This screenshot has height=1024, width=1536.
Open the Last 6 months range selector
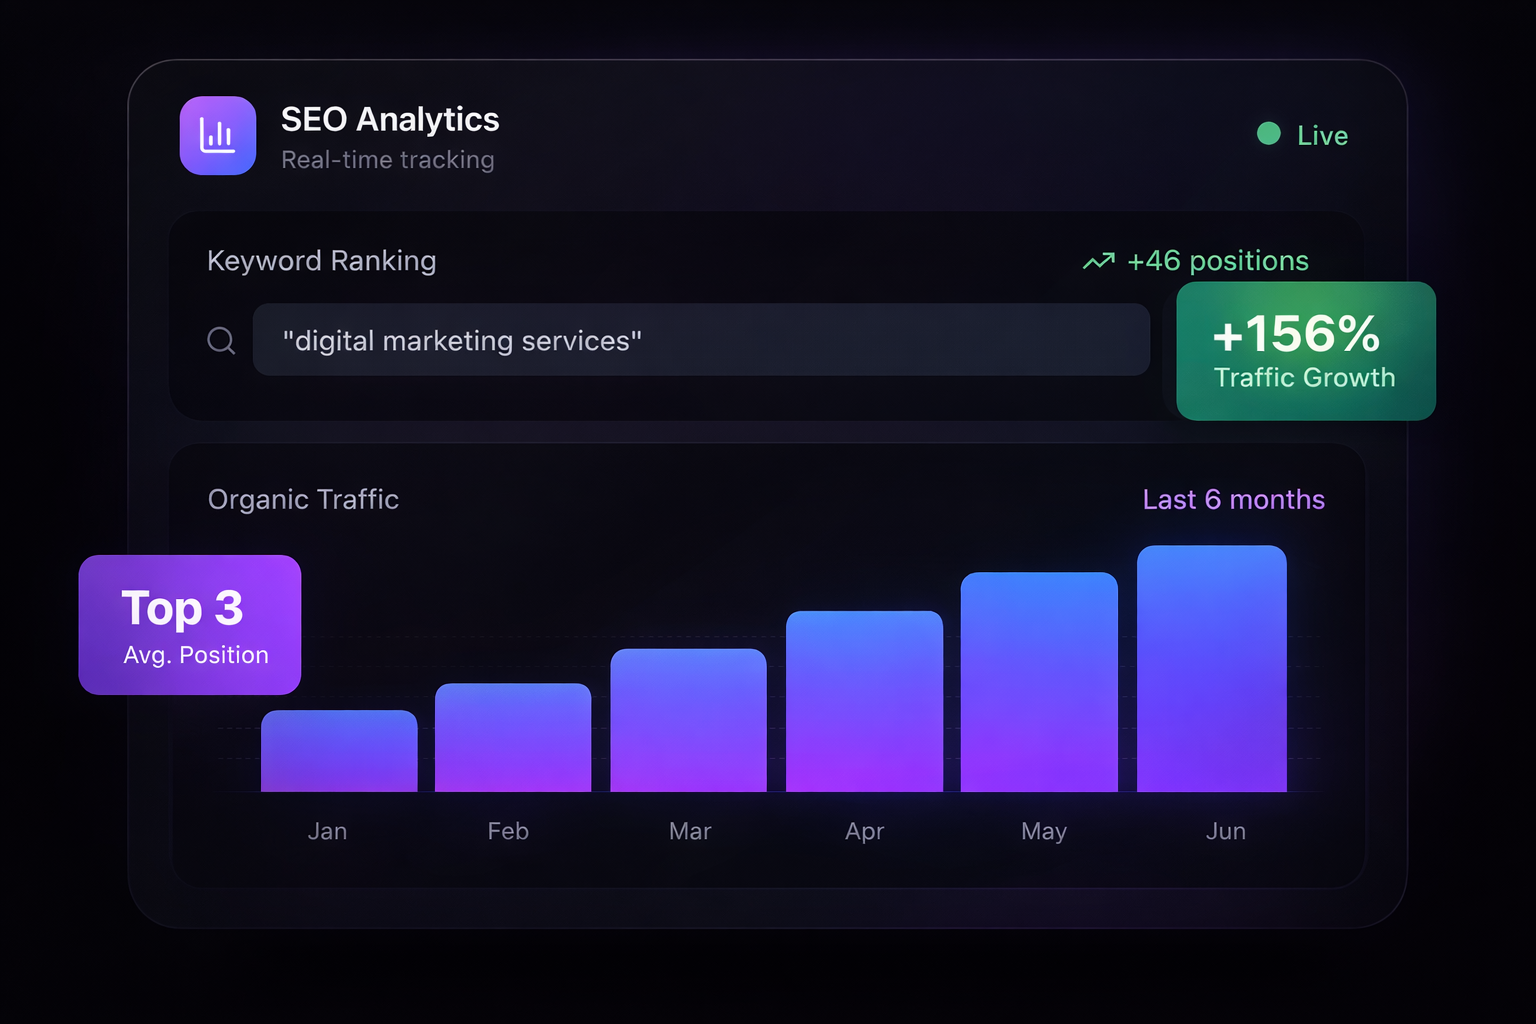[1233, 500]
